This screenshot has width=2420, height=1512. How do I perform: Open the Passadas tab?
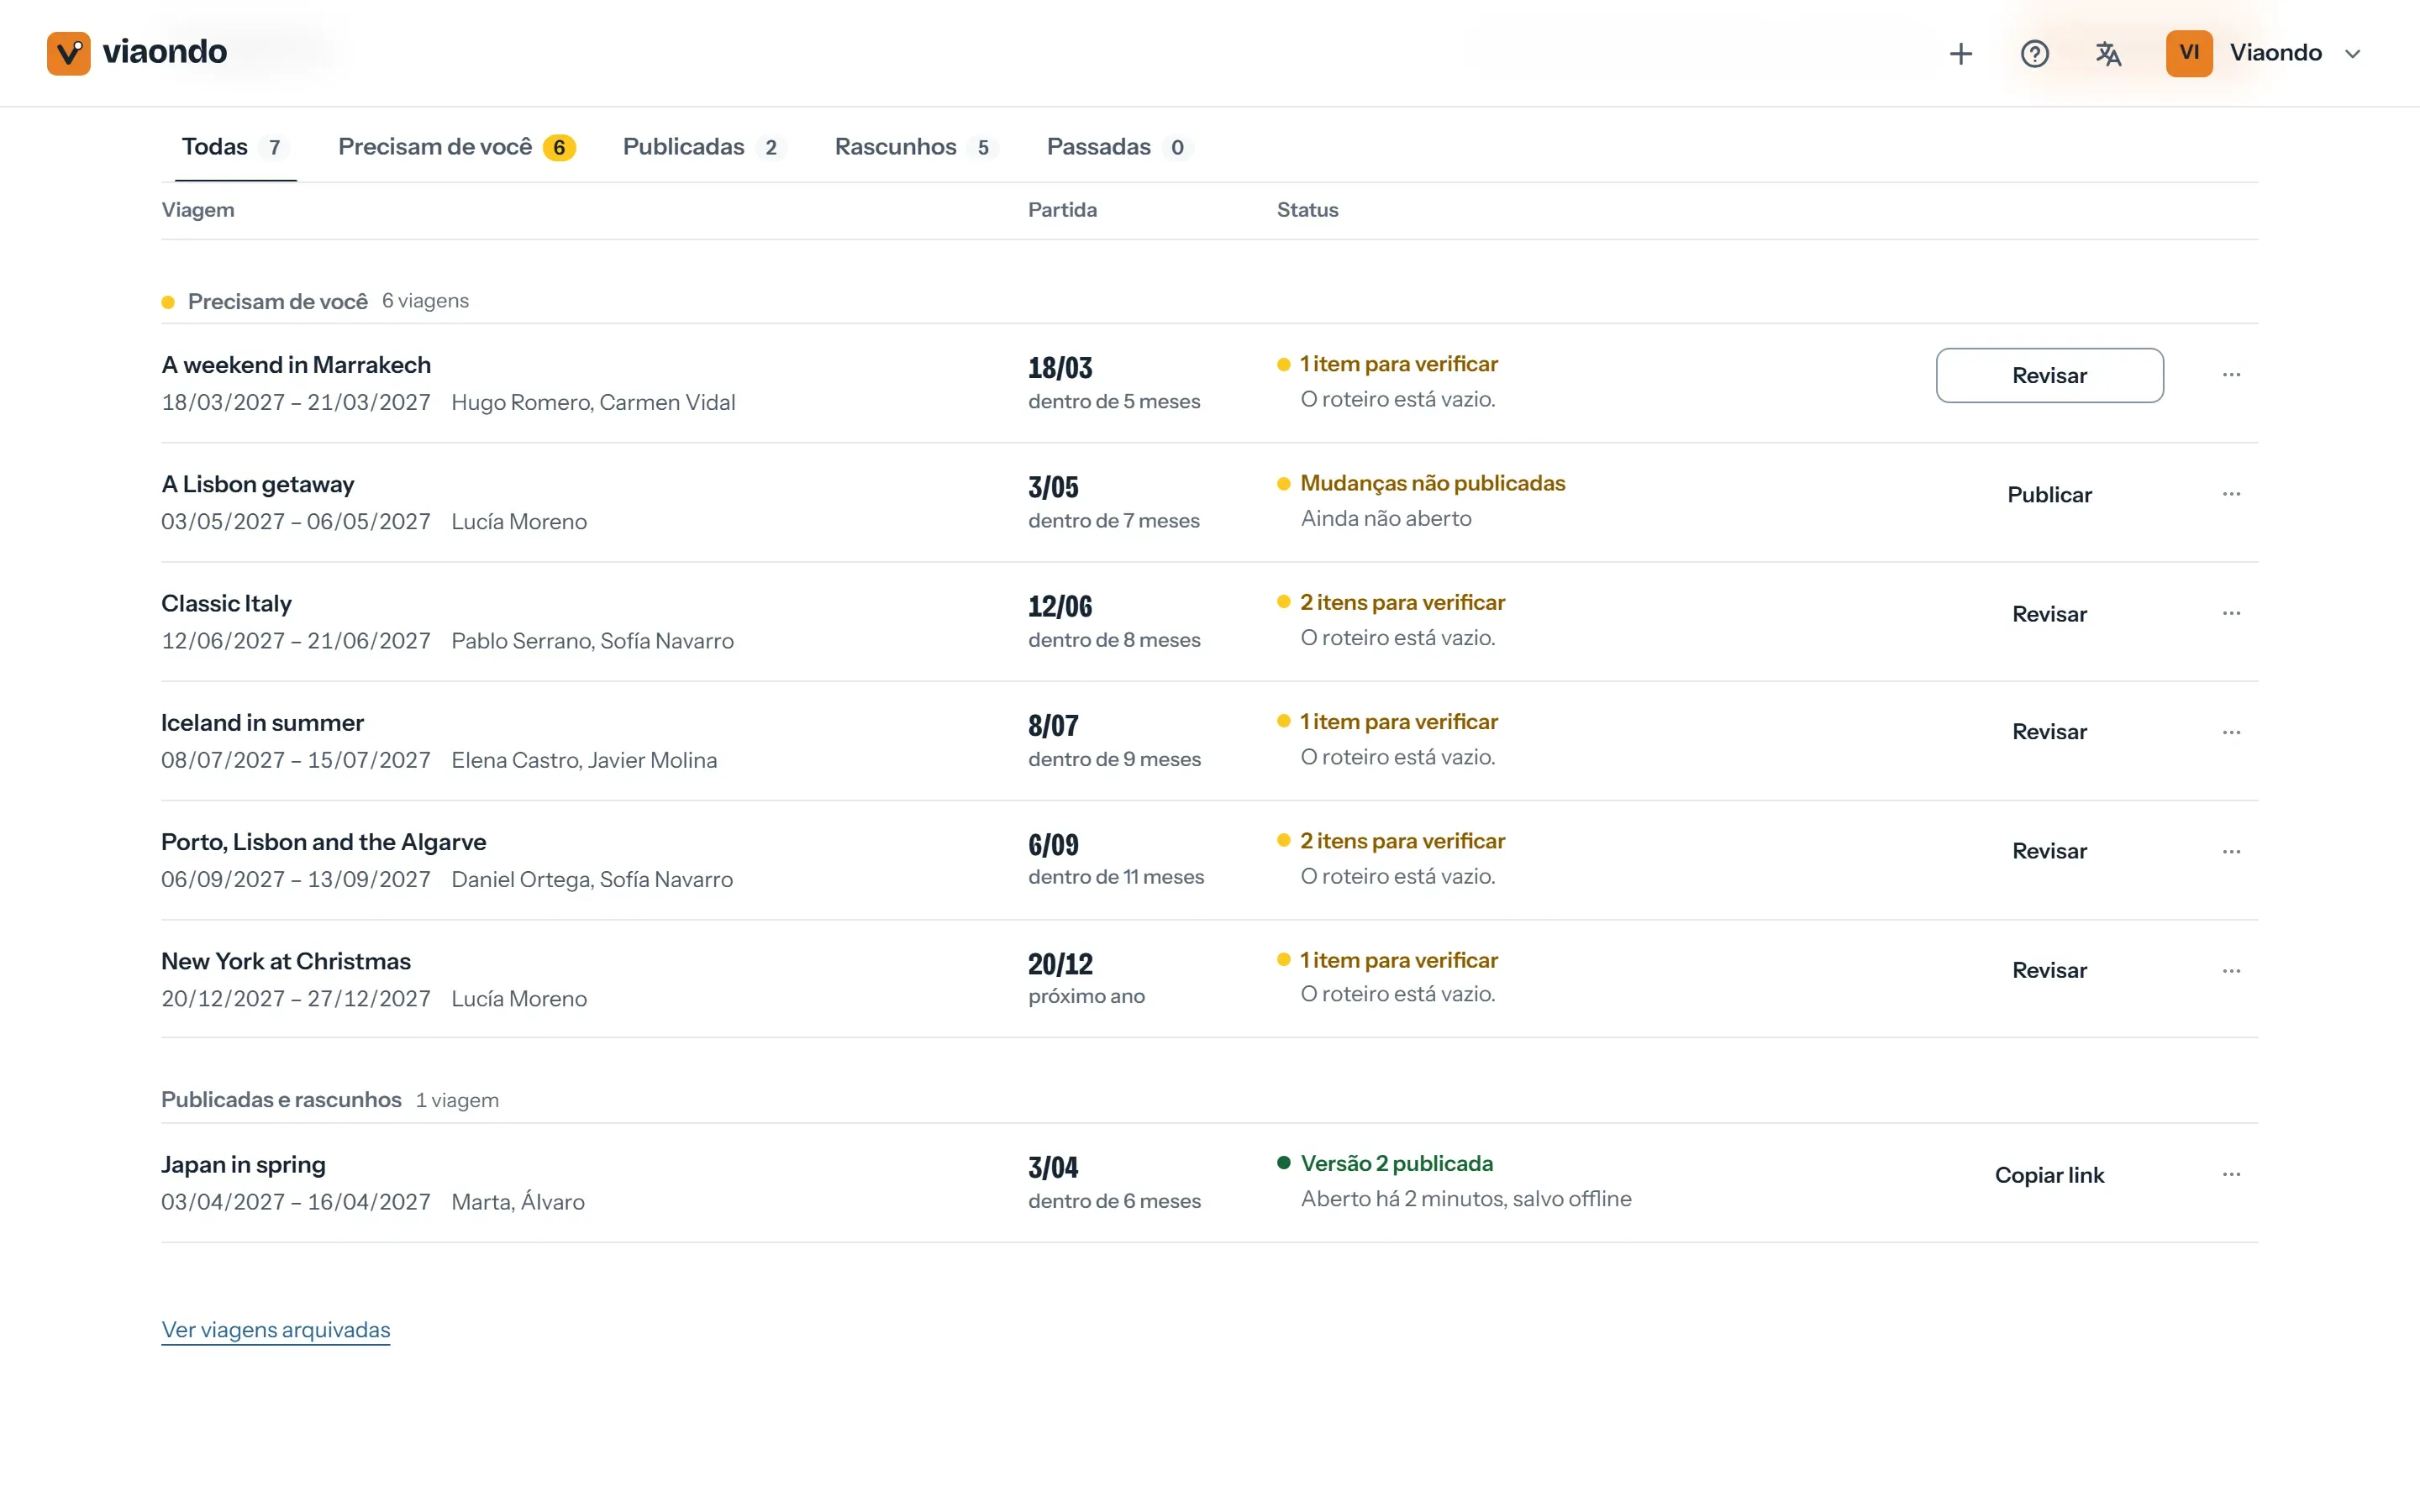[1118, 147]
